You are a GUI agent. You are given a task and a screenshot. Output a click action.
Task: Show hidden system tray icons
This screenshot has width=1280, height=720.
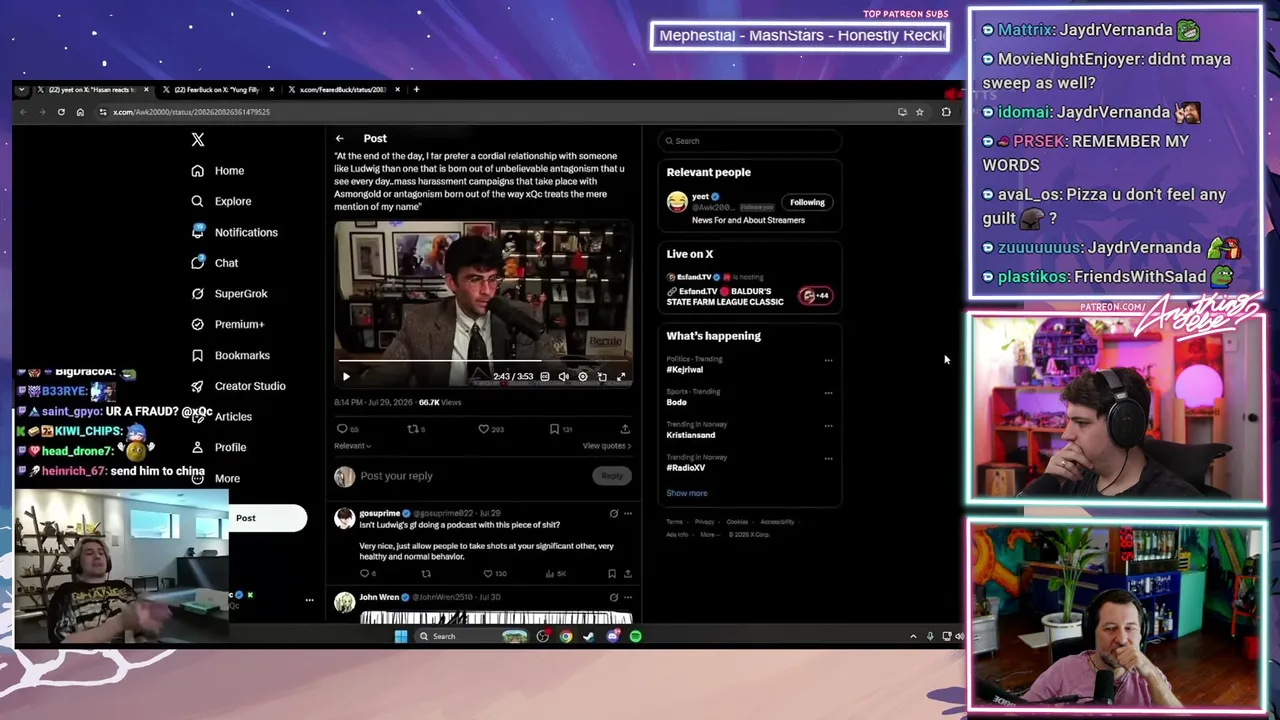[913, 637]
